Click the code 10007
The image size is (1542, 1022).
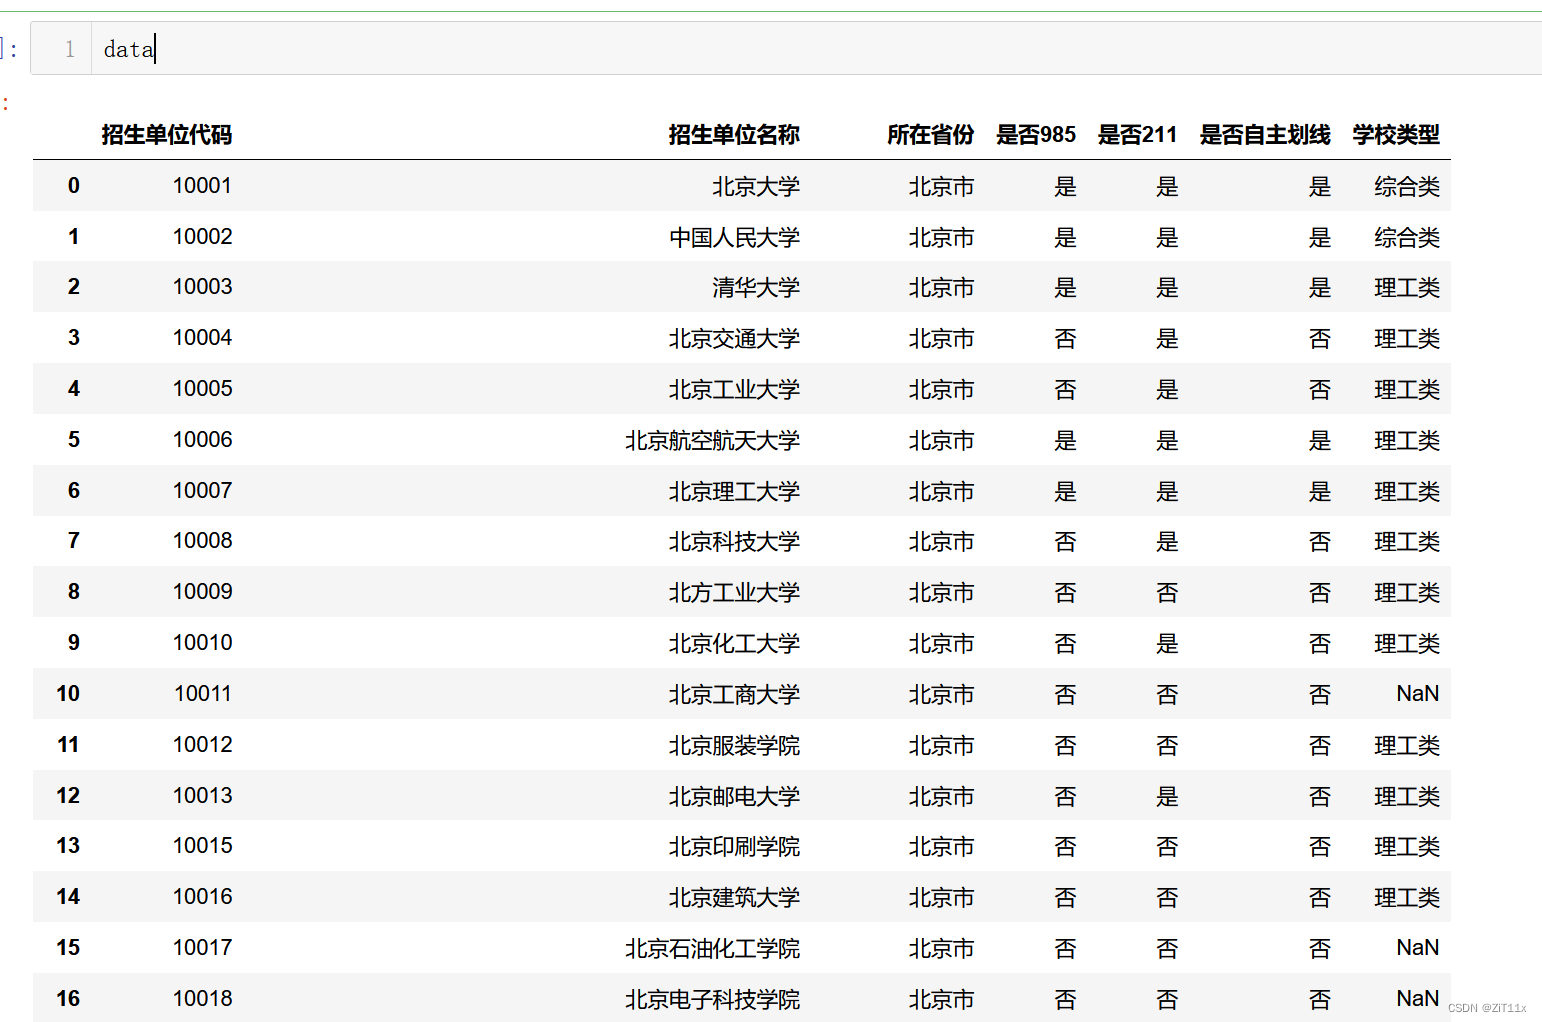coord(202,491)
